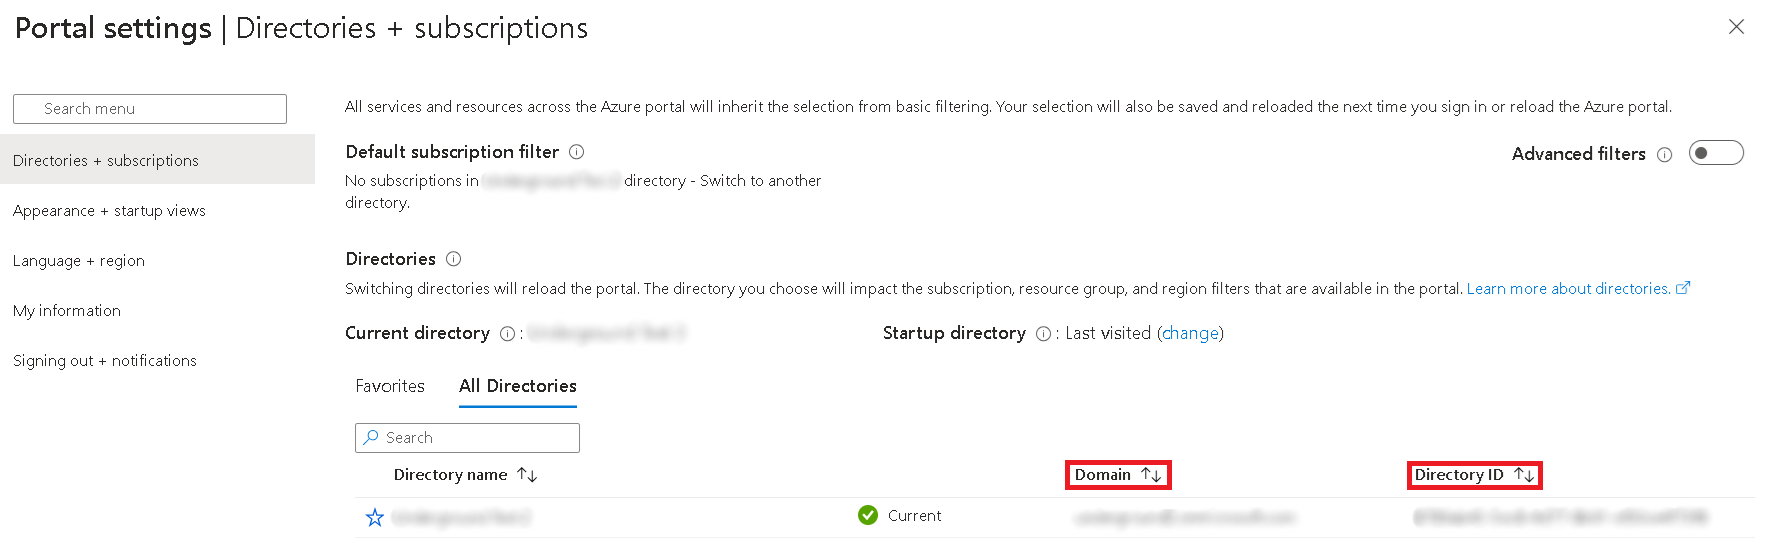Click the green Current status checkmark icon

868,515
